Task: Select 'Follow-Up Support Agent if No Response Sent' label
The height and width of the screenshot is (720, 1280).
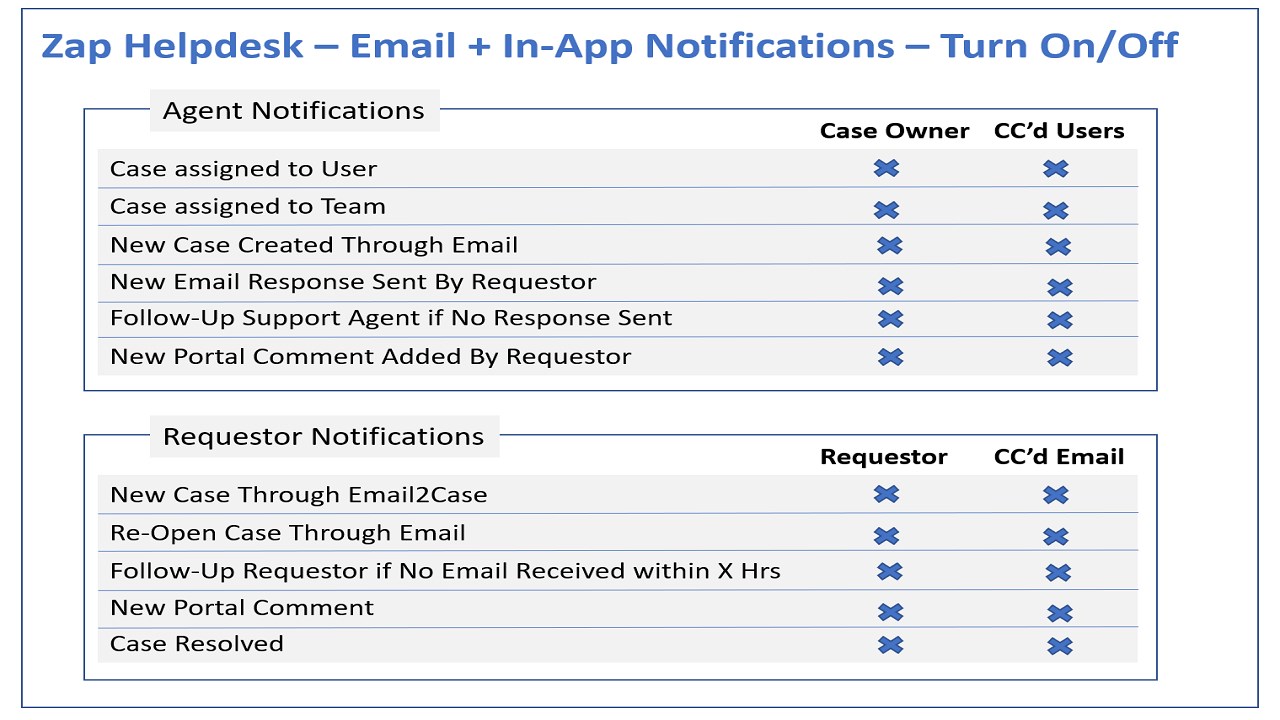Action: click(391, 318)
